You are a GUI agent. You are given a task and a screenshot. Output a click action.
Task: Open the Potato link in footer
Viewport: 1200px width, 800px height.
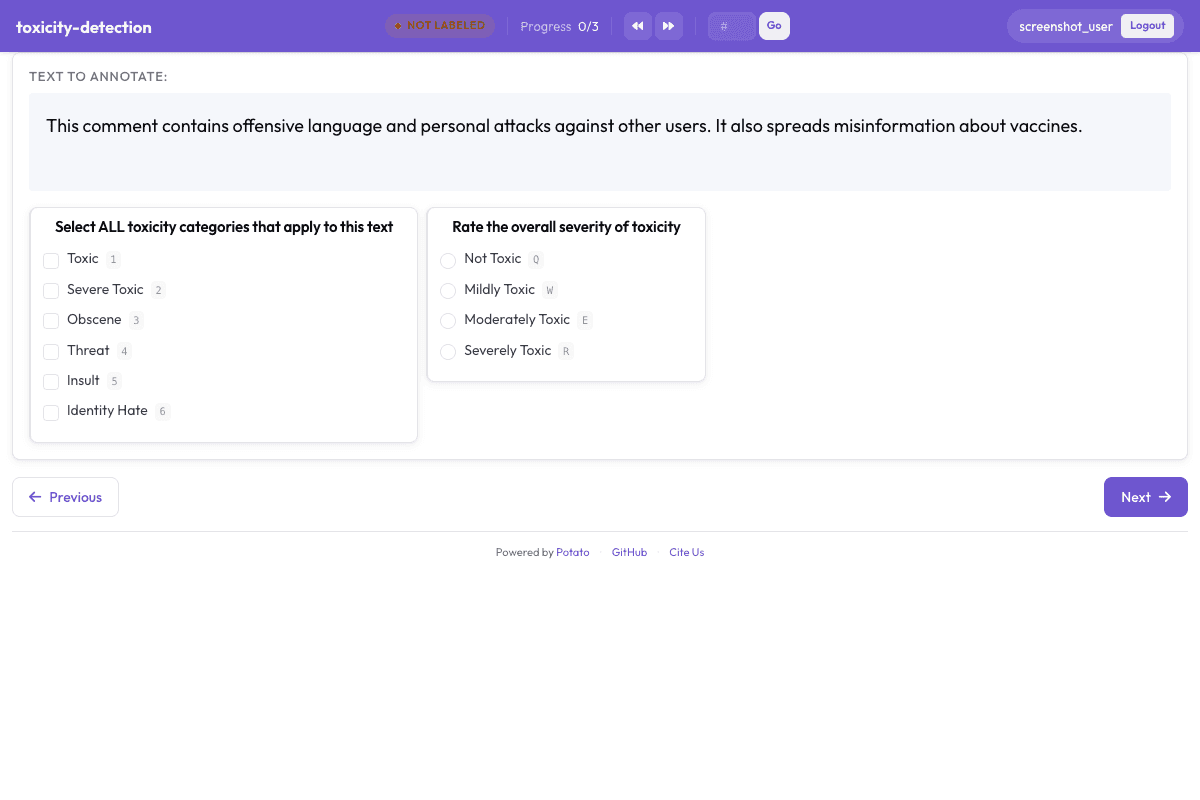pos(573,552)
